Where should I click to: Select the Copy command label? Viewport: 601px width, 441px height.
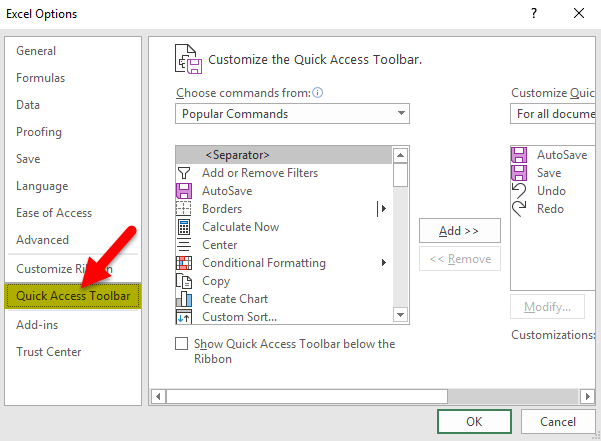pos(216,281)
